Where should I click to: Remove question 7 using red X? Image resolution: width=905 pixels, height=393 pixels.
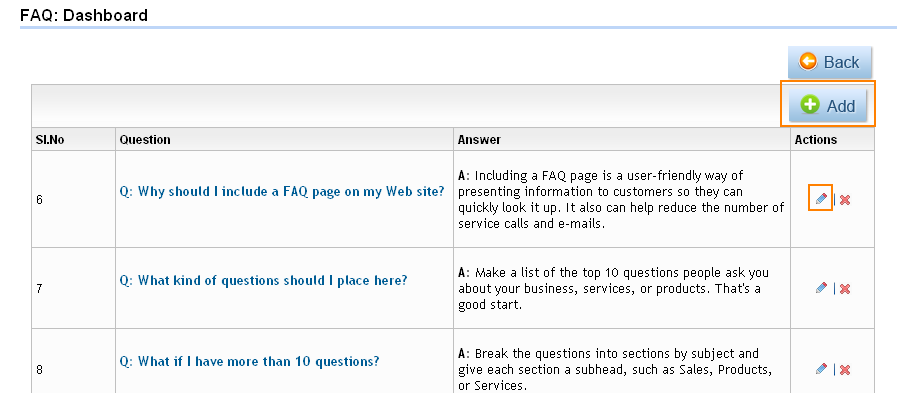pos(845,289)
